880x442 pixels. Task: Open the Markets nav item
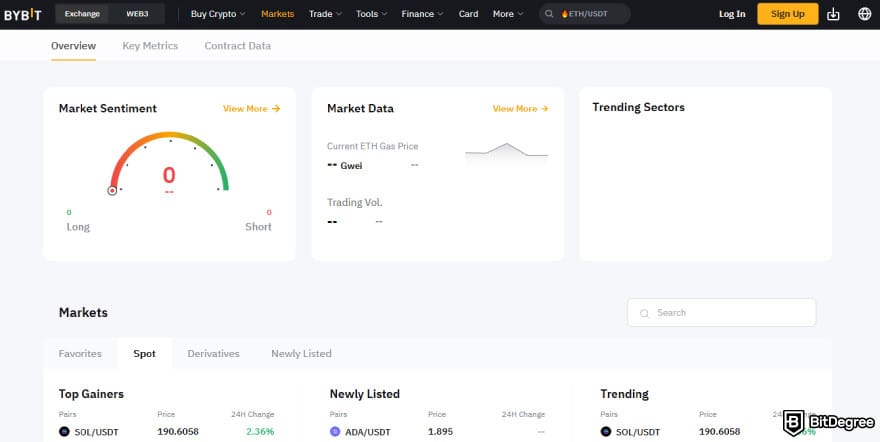[x=277, y=14]
